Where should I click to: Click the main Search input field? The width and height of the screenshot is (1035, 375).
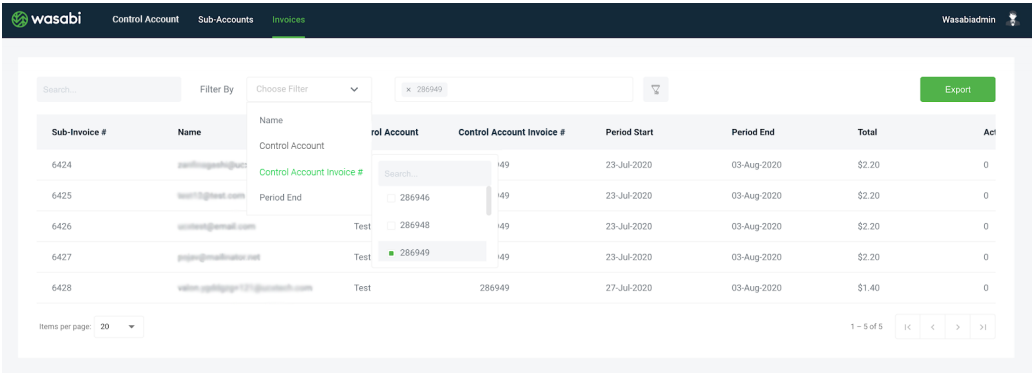click(109, 90)
